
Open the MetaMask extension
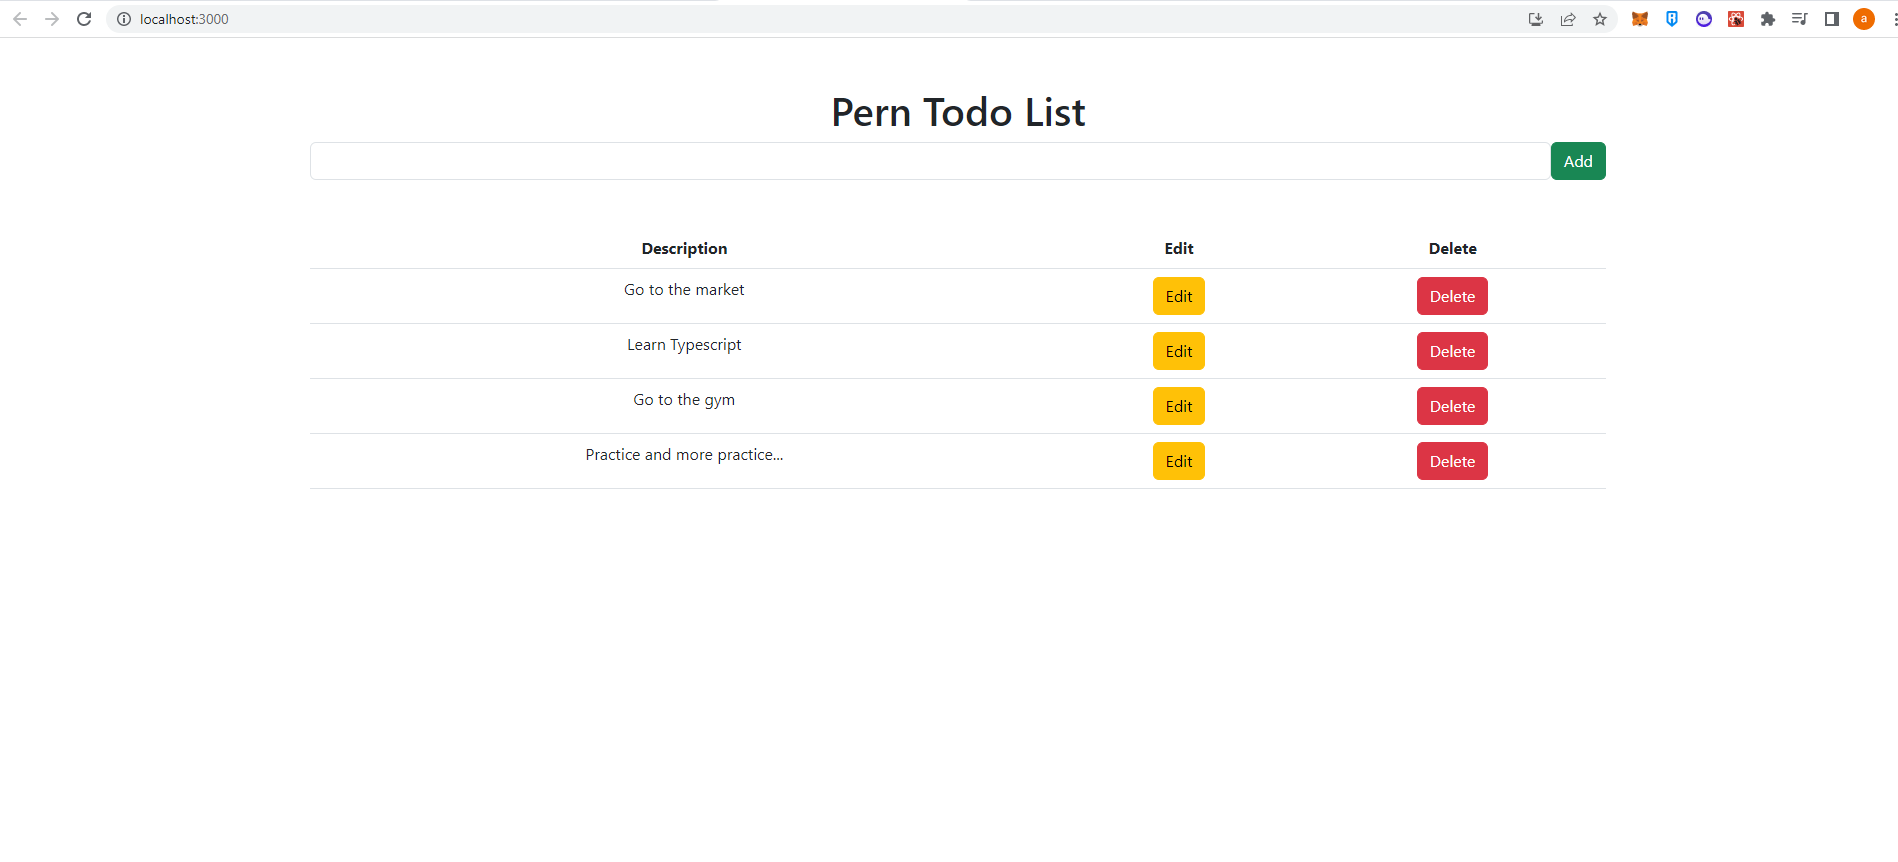pos(1639,19)
